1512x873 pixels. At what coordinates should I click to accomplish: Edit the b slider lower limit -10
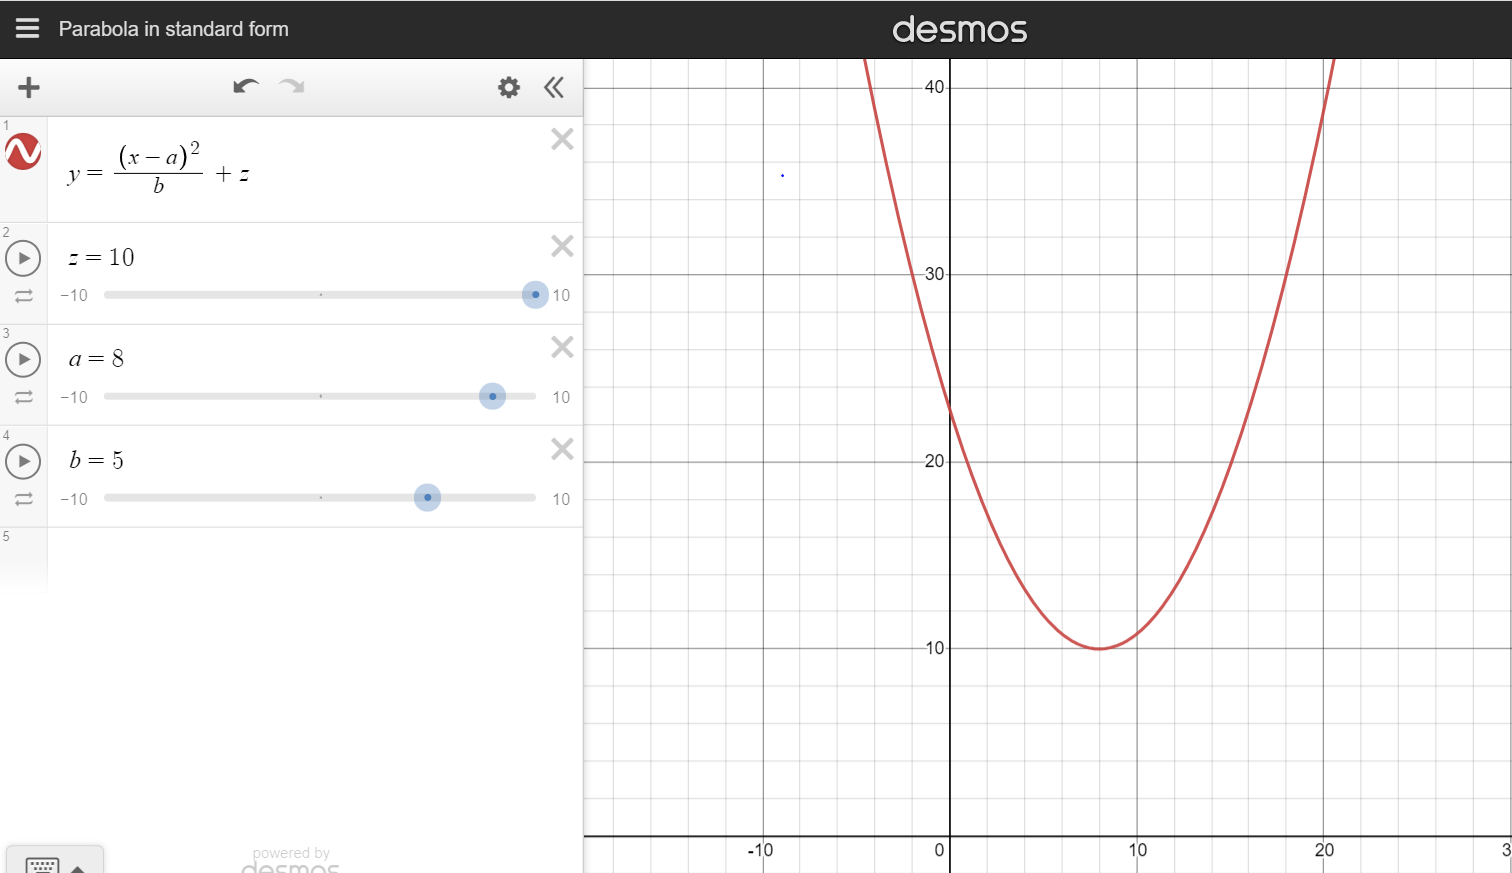(74, 499)
